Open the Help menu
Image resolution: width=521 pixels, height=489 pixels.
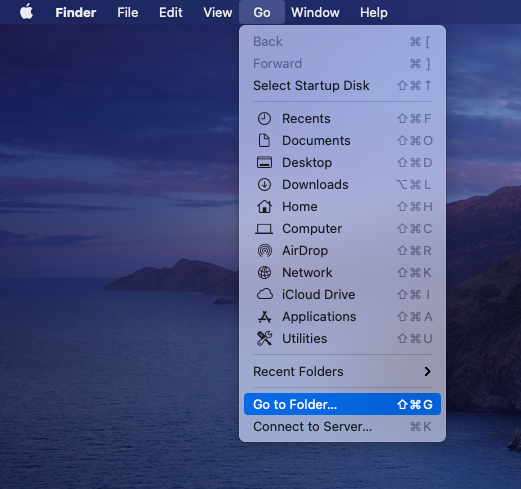(x=374, y=12)
